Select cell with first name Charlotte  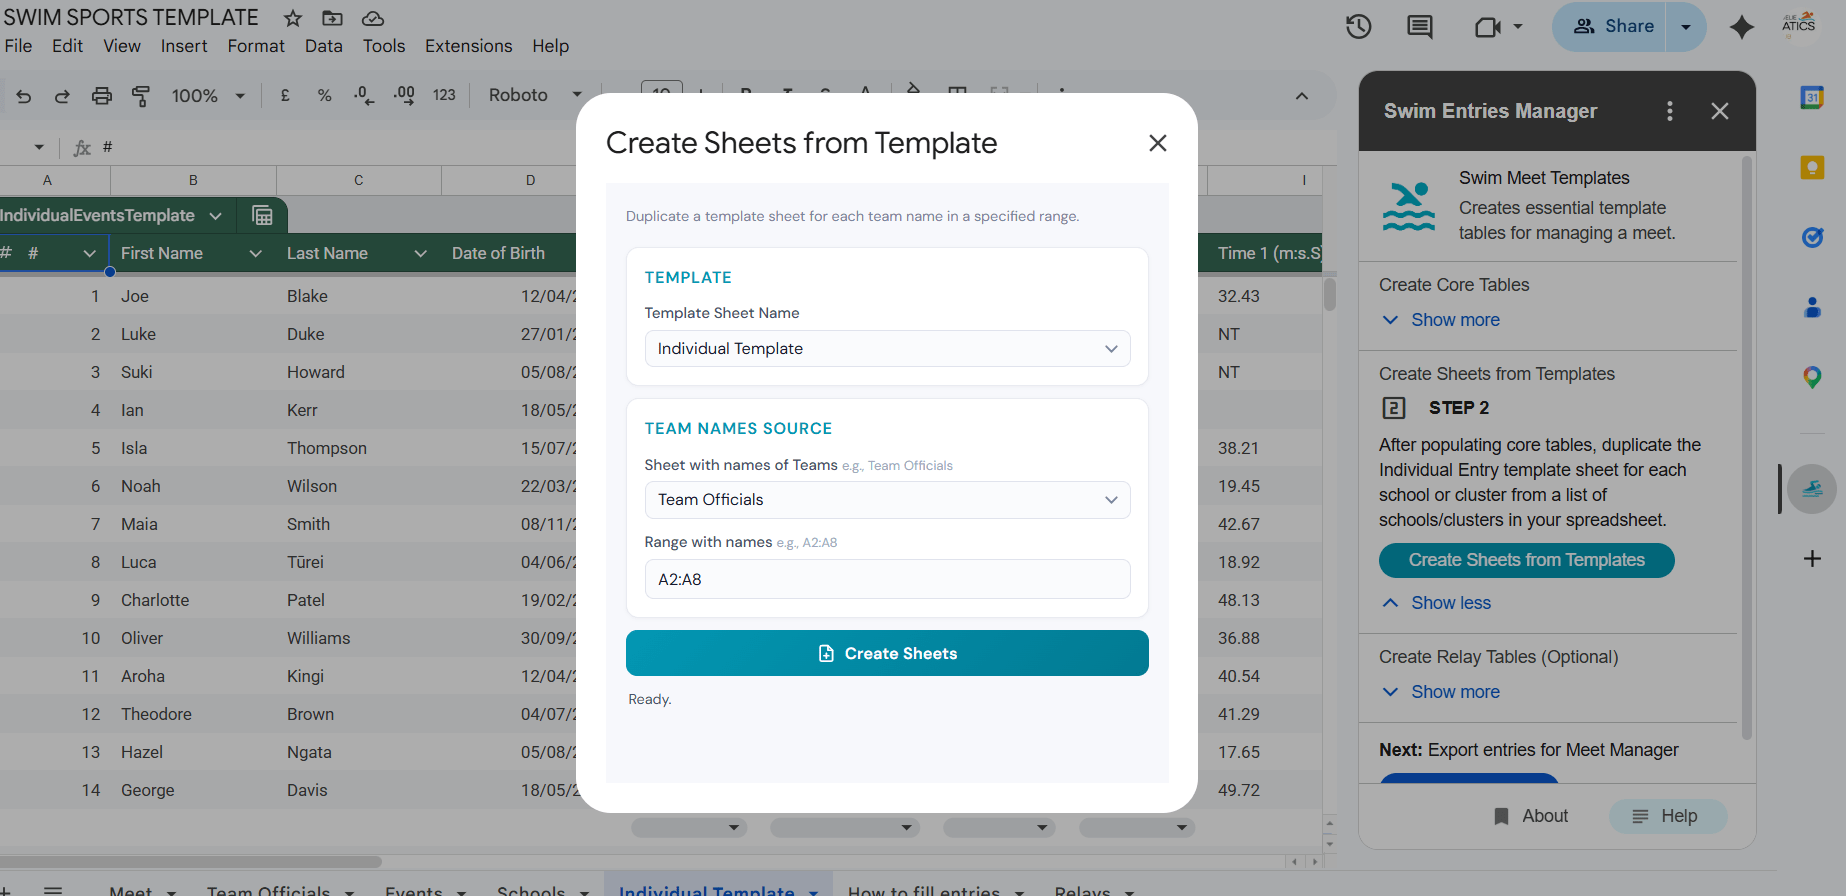193,600
